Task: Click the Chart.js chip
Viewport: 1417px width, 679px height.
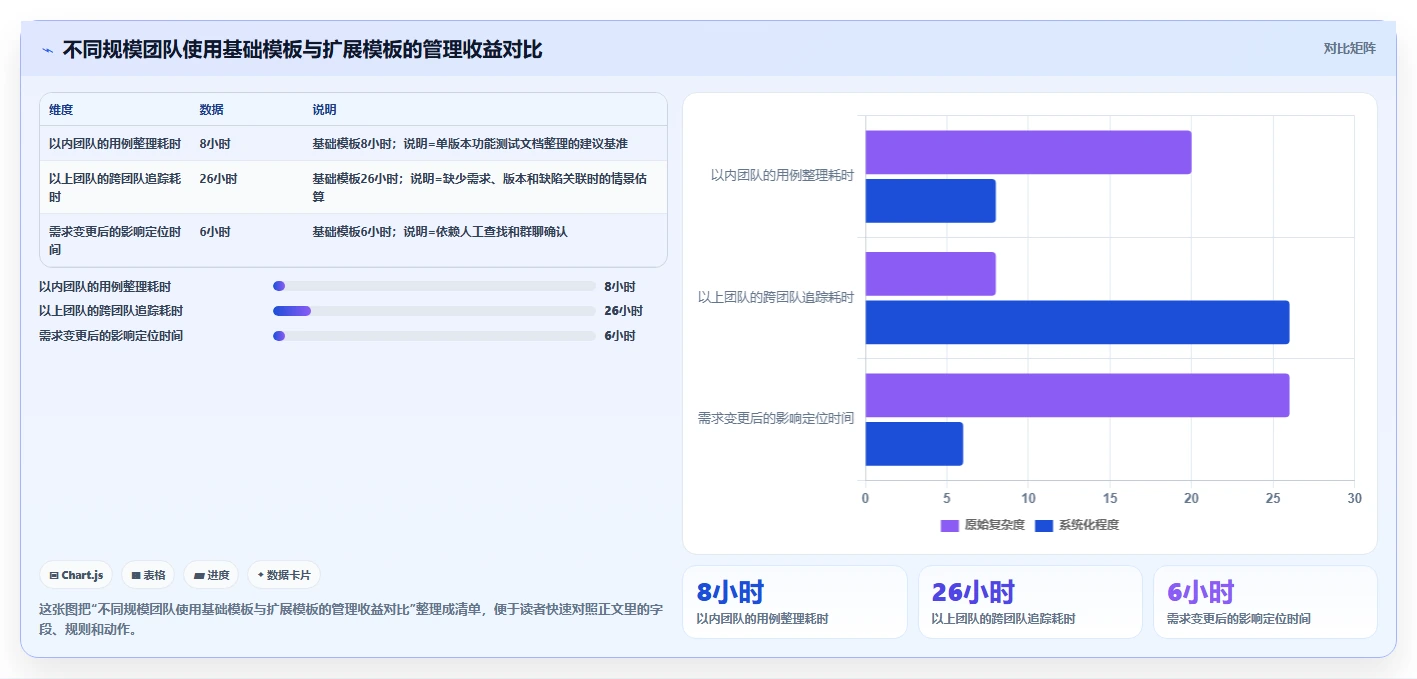Action: point(76,575)
